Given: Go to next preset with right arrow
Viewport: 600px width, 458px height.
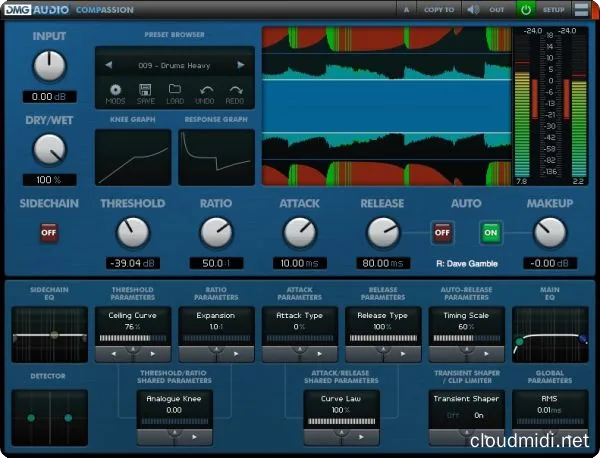Looking at the screenshot, I should (x=241, y=65).
